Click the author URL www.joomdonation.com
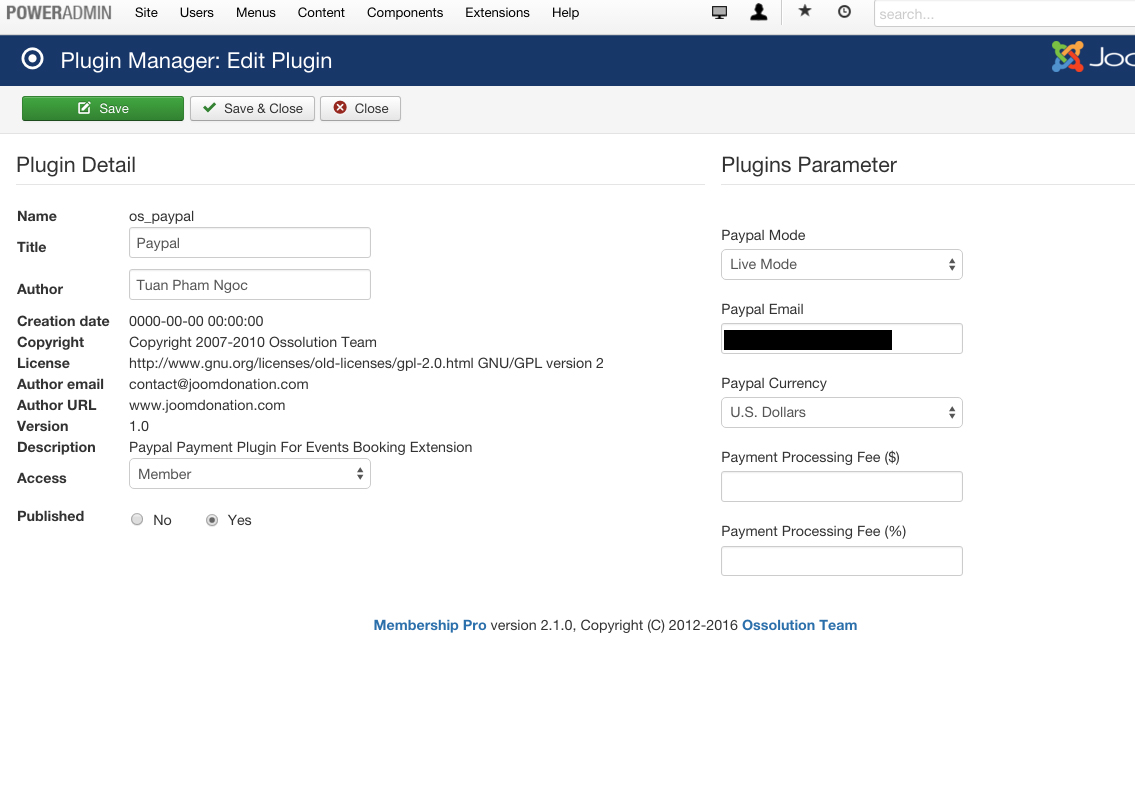Viewport: 1135px width, 812px height. pyautogui.click(x=207, y=405)
